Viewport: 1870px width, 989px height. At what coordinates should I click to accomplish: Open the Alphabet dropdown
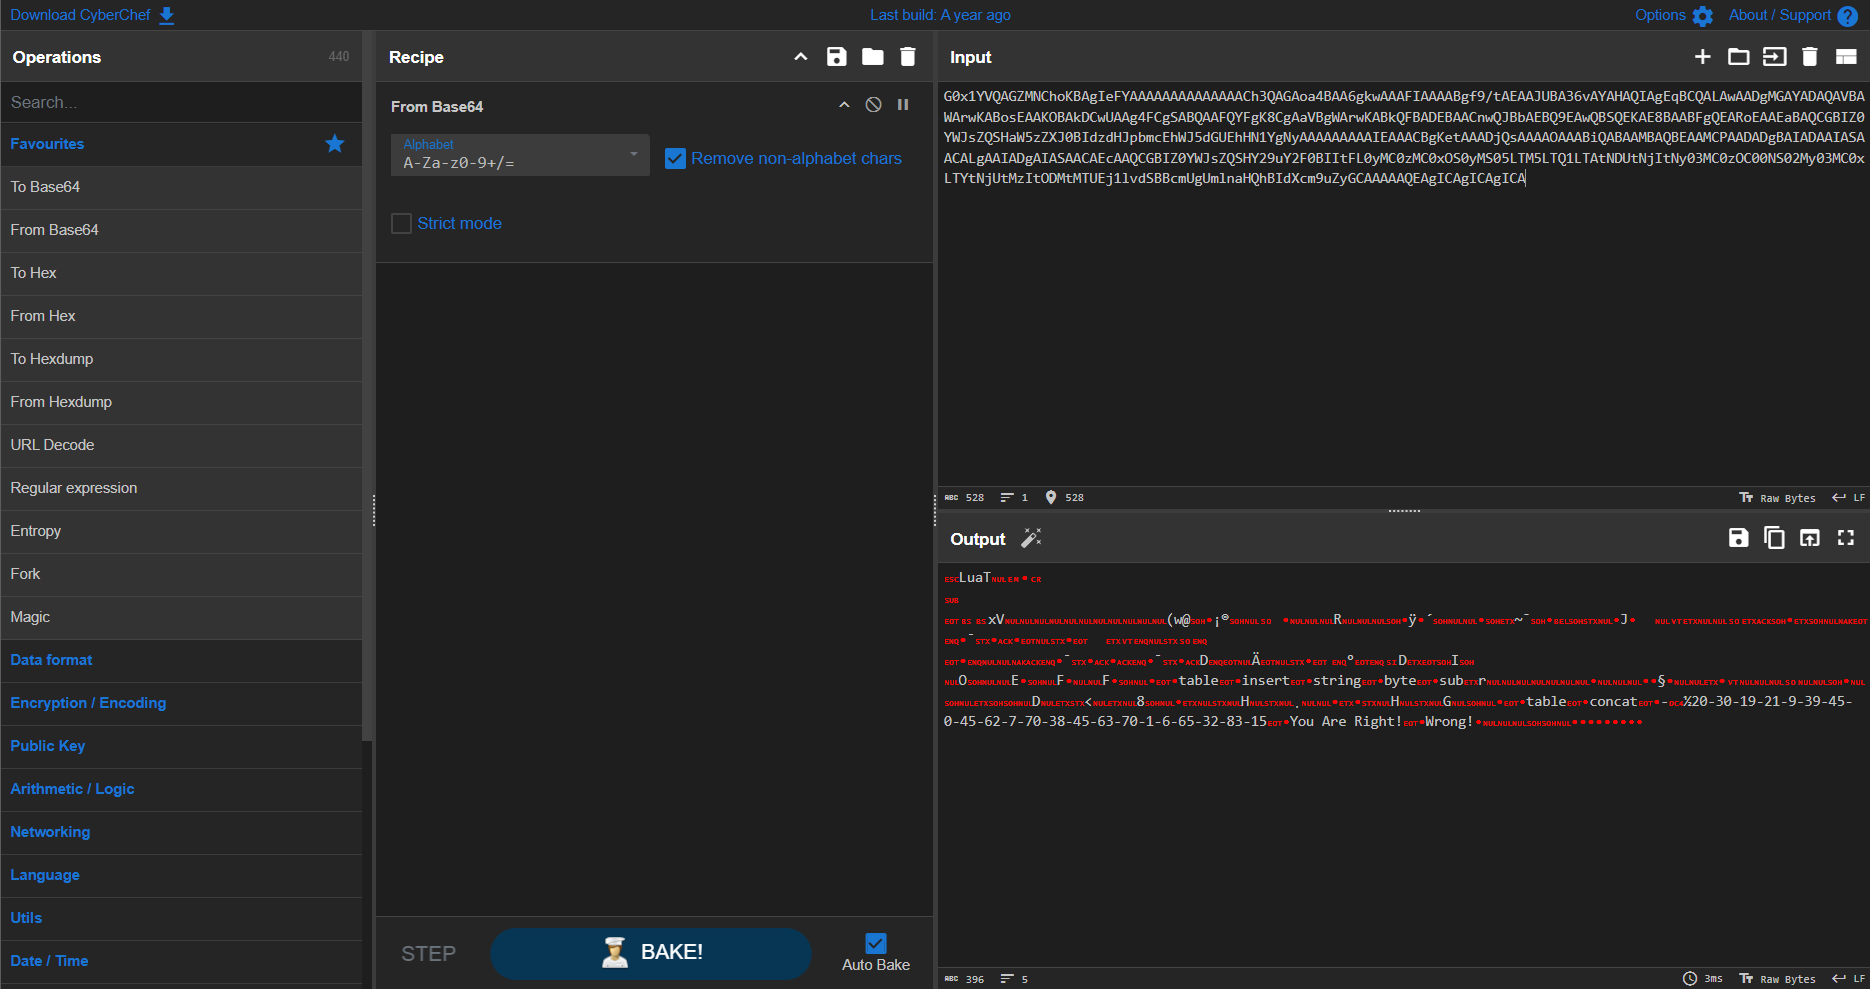[x=520, y=155]
